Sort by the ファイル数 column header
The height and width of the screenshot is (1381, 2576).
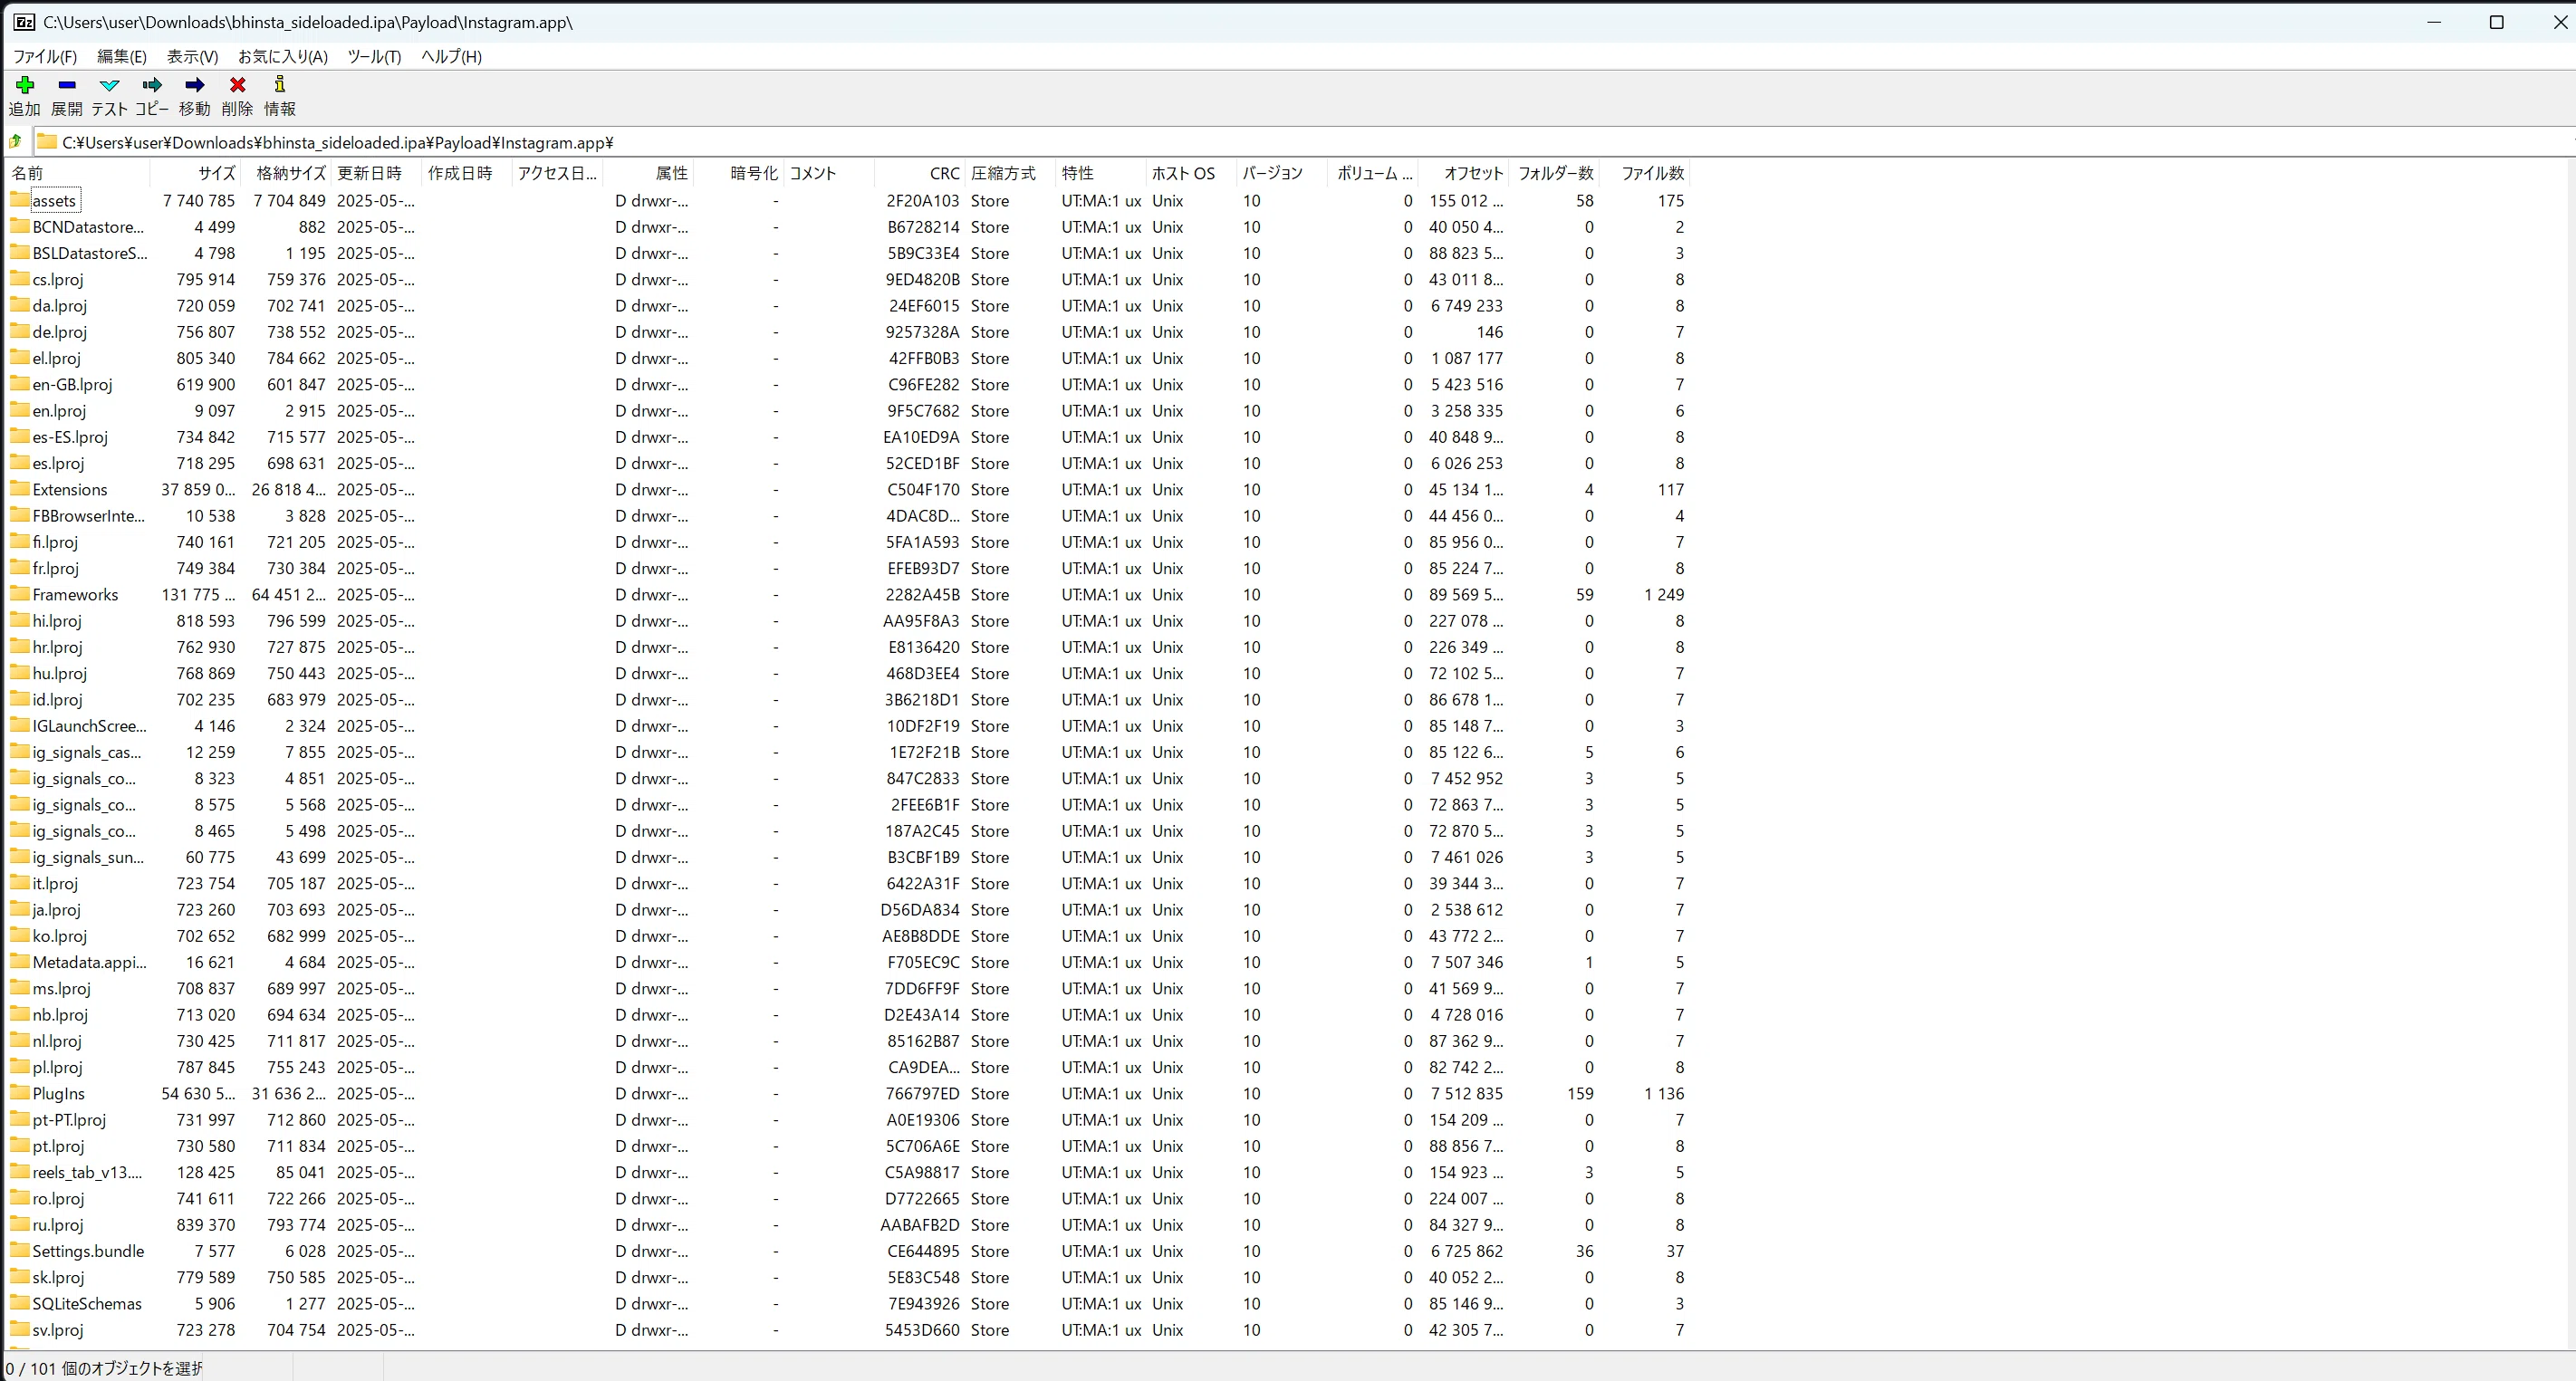pos(1645,173)
